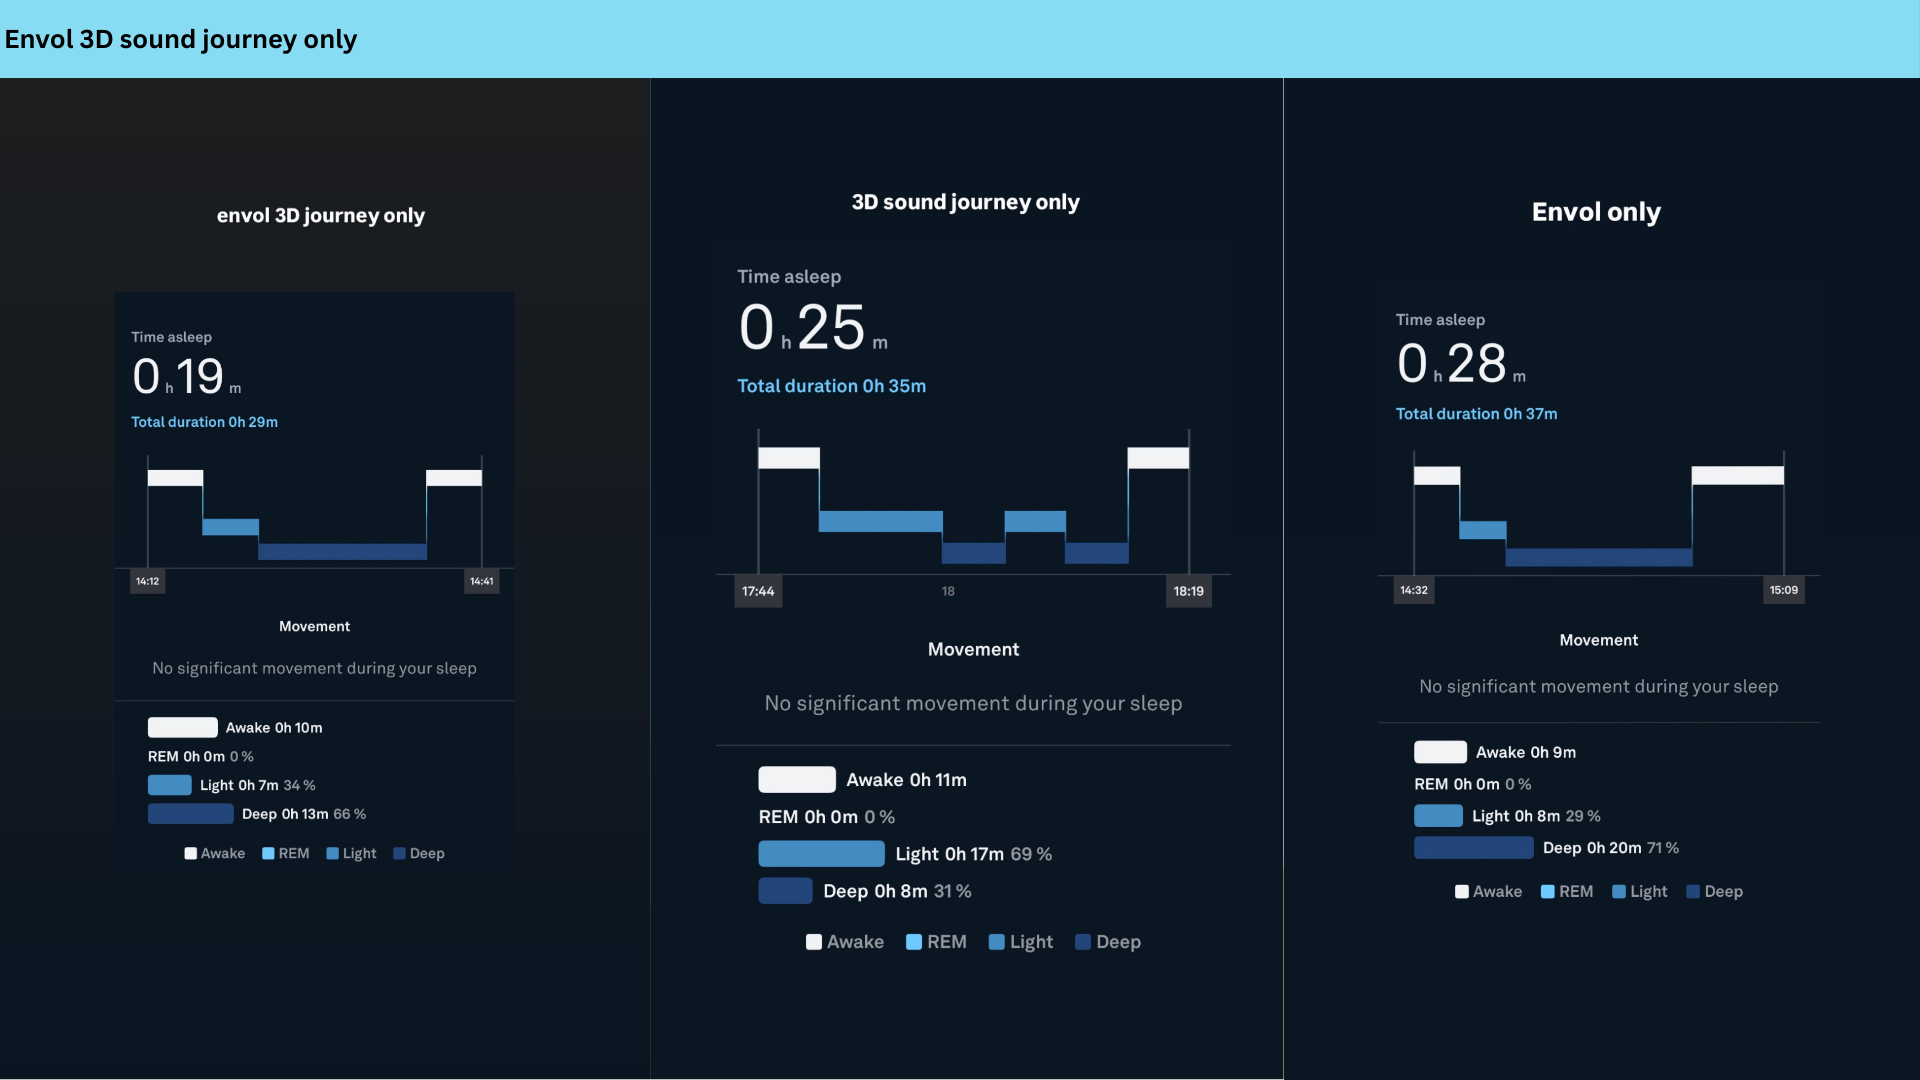Expand the Movement section in Envol only panel
The image size is (1920, 1080).
coord(1598,640)
